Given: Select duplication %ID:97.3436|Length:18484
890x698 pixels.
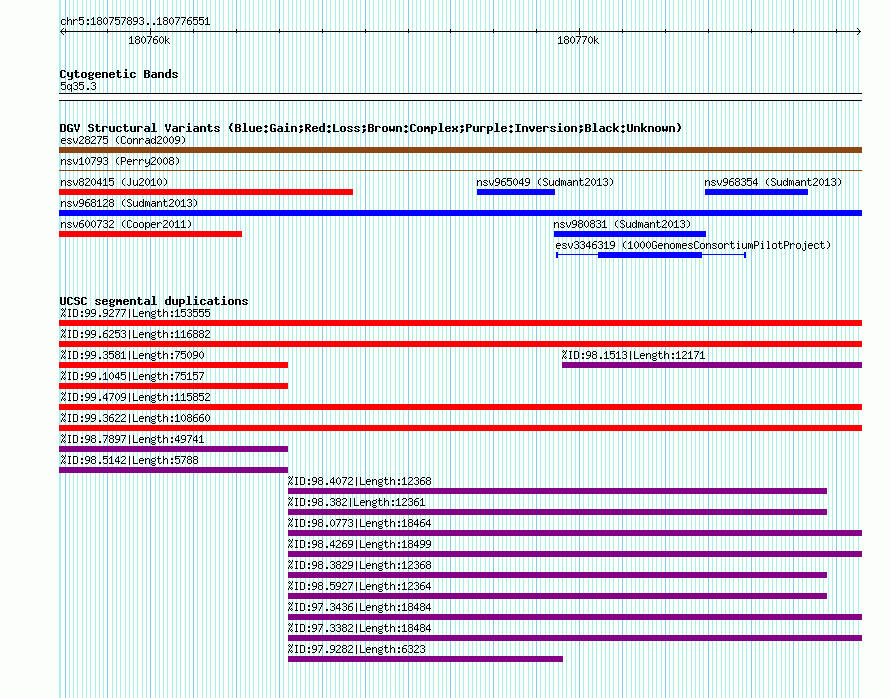Looking at the screenshot, I should tap(575, 617).
